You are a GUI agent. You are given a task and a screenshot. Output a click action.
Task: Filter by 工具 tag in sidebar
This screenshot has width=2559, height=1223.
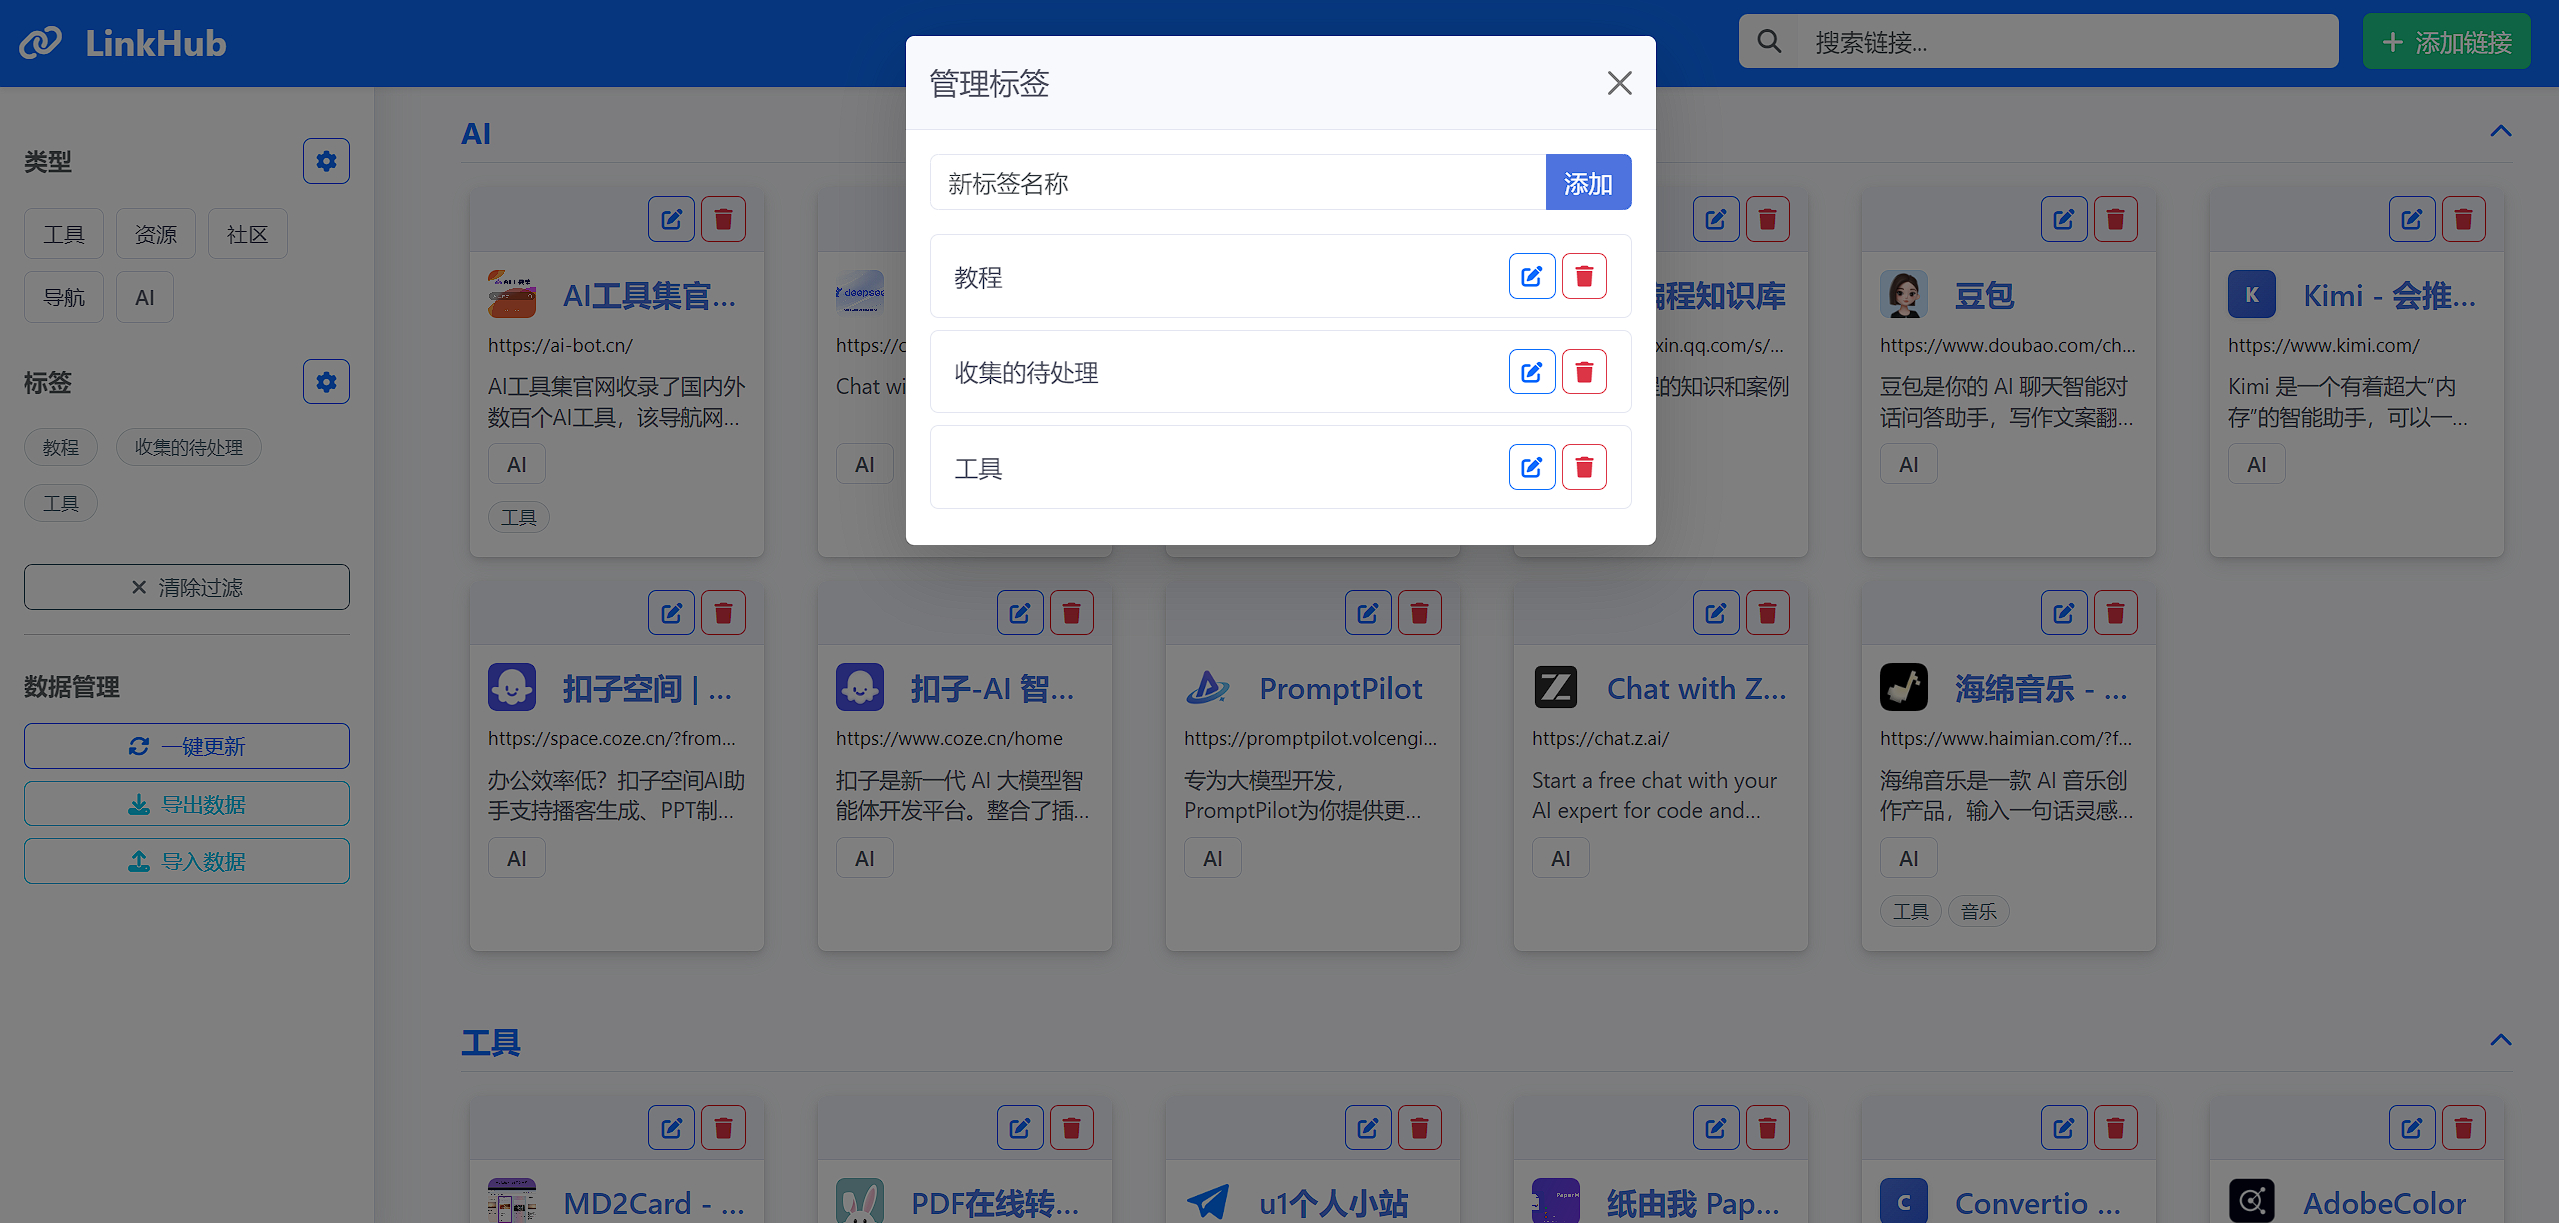[61, 503]
